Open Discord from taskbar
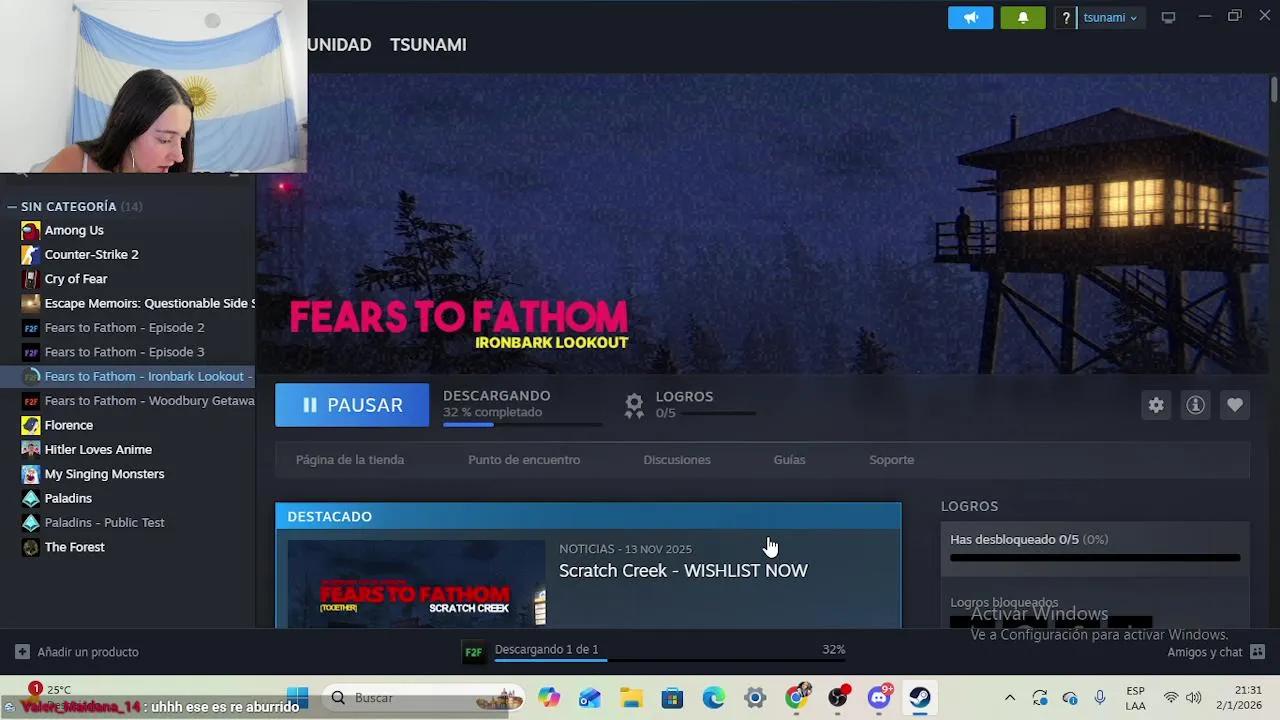This screenshot has width=1280, height=720. (879, 697)
